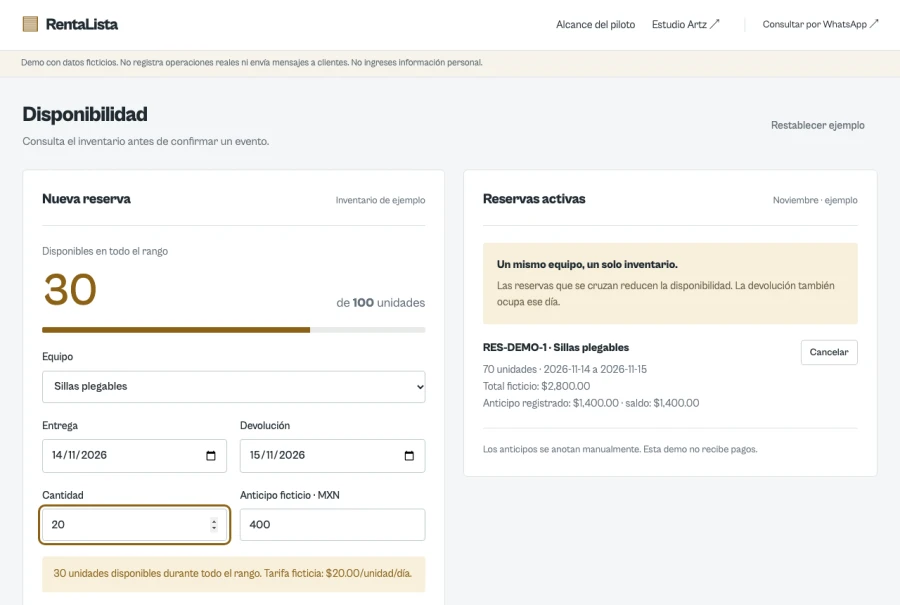The height and width of the screenshot is (605, 900).
Task: Focus the Devolución date field
Action: pos(332,456)
